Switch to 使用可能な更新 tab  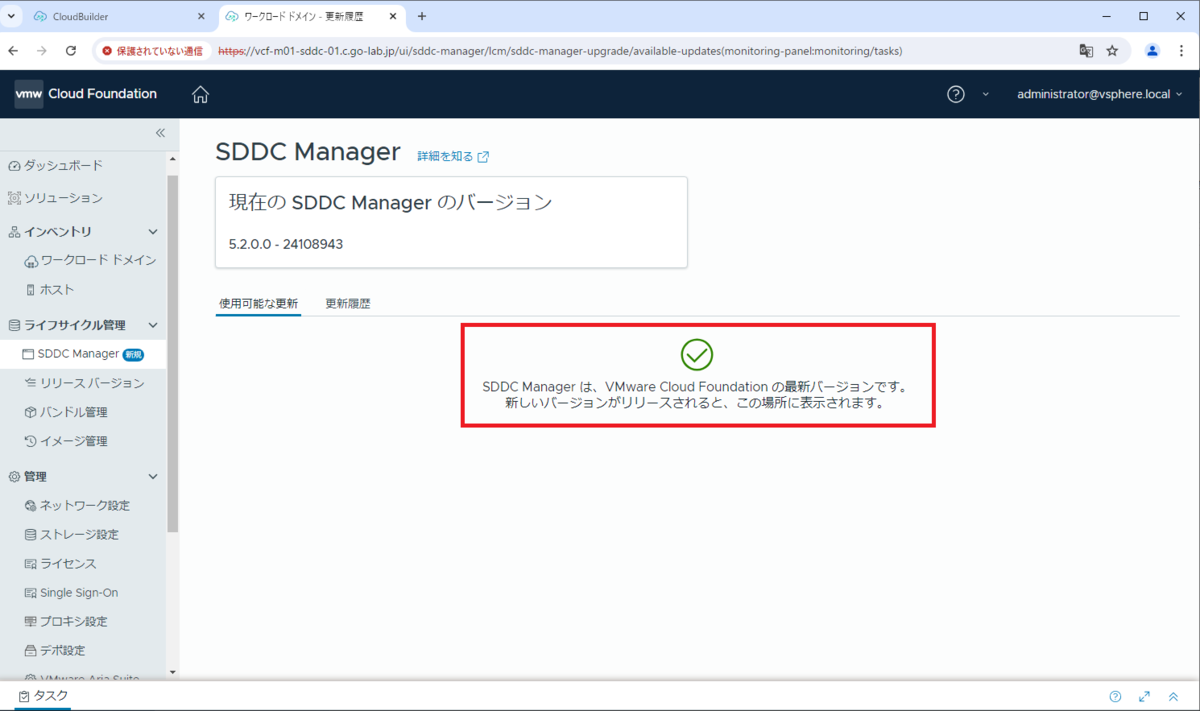click(258, 303)
